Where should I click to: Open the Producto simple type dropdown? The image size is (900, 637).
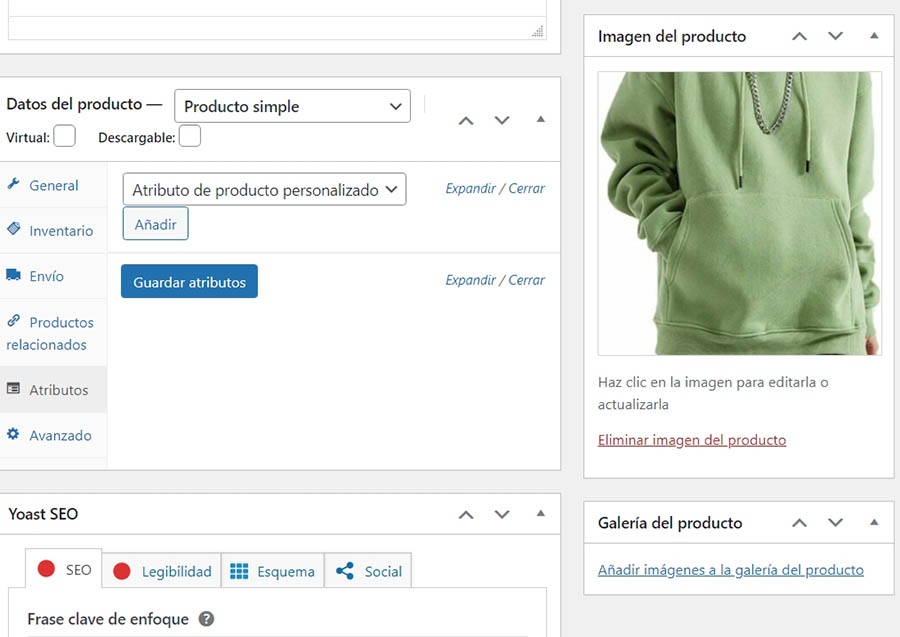click(x=292, y=106)
